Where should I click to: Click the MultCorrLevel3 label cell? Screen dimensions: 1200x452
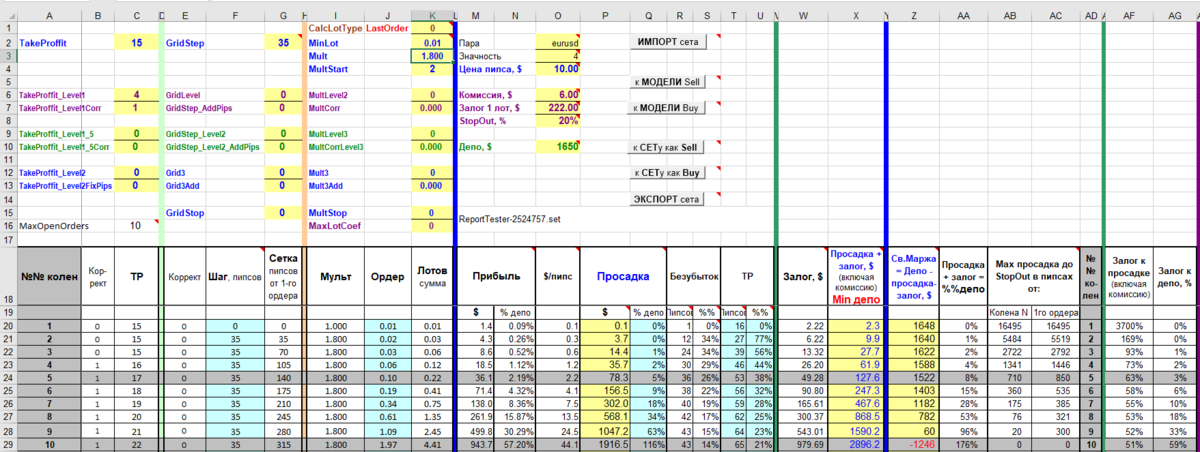tap(336, 147)
